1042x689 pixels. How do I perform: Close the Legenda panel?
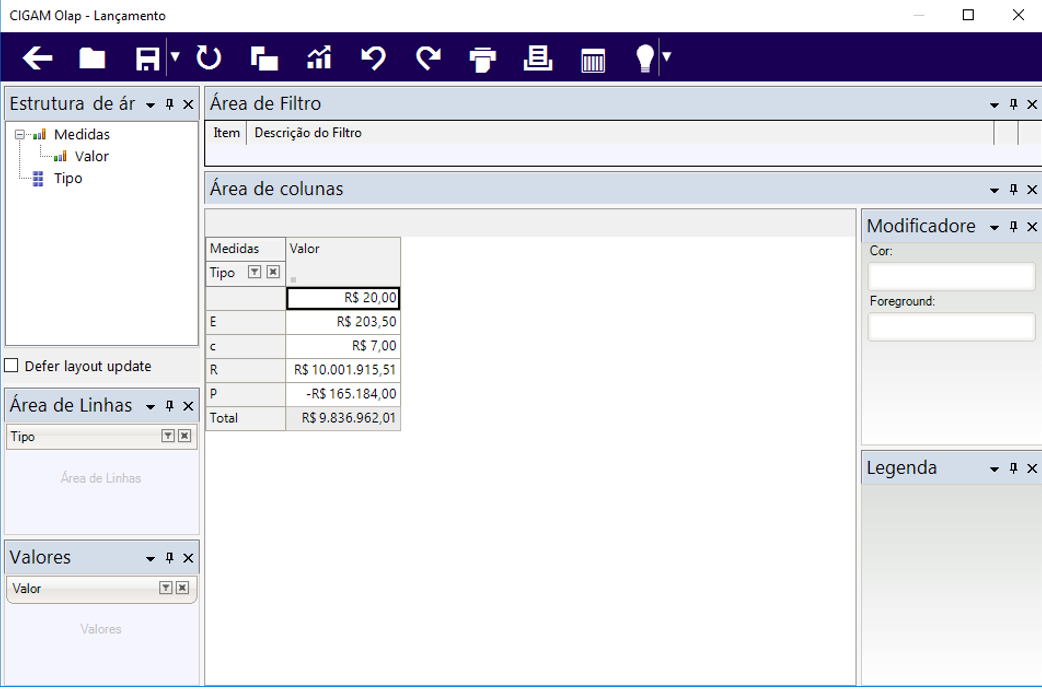click(1032, 468)
